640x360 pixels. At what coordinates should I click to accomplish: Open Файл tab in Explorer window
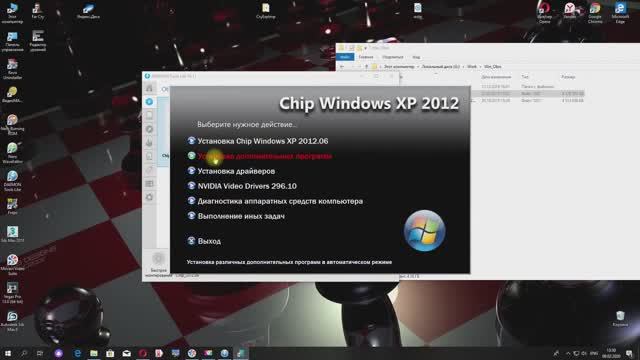click(345, 57)
